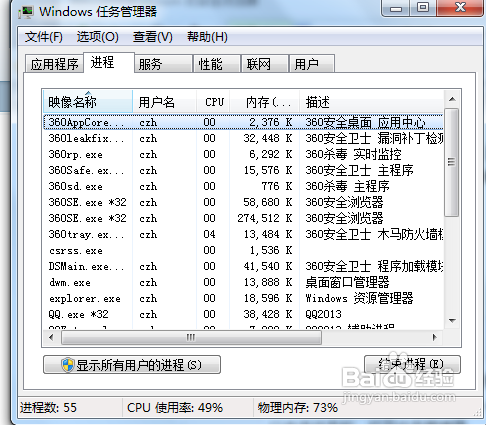The image size is (486, 425).
Task: Switch to the 用户 tab
Action: (312, 64)
